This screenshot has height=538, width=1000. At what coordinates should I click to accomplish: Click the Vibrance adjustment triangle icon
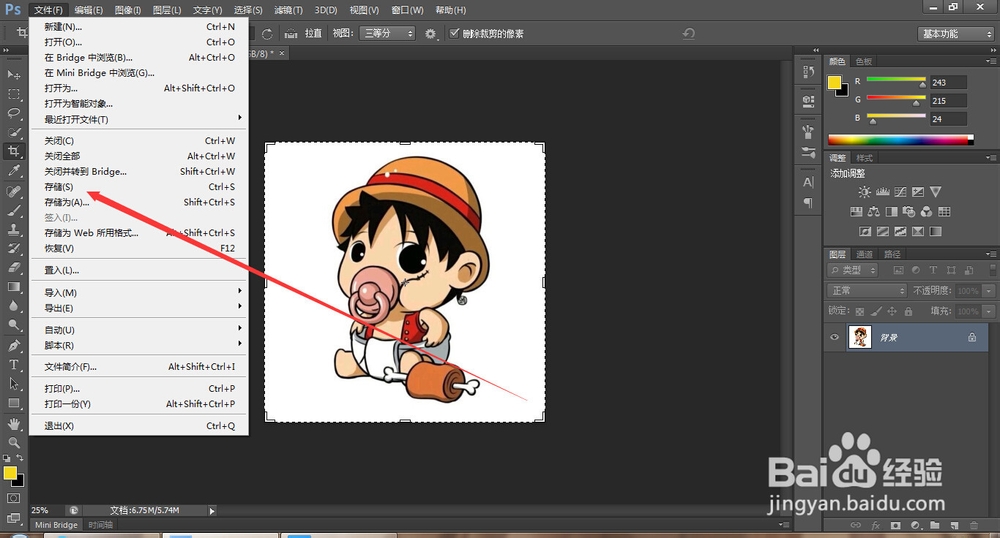pyautogui.click(x=936, y=192)
